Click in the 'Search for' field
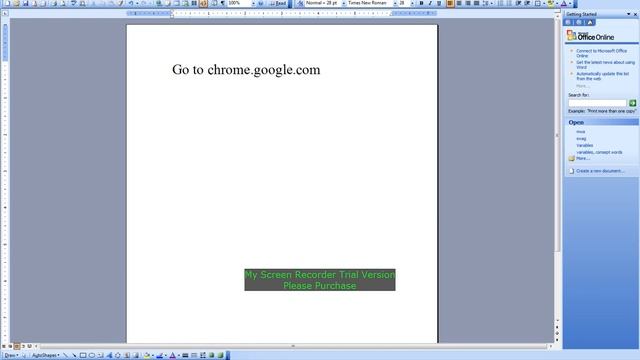 coord(597,103)
